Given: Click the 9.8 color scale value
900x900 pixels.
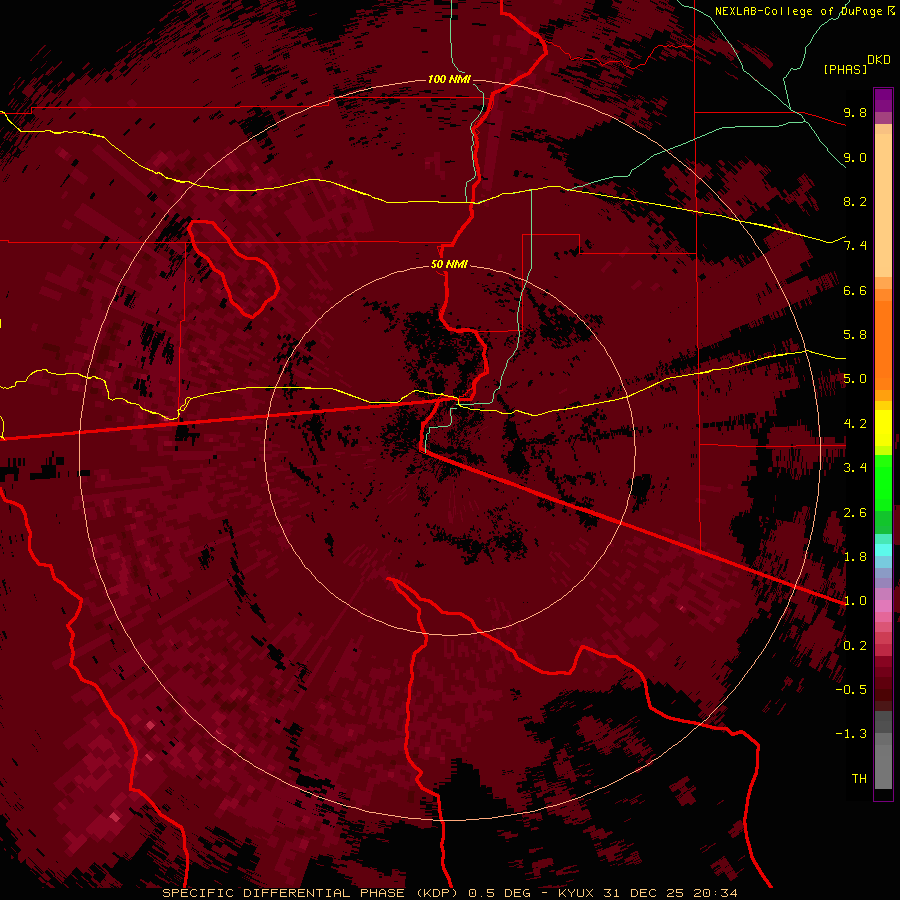Looking at the screenshot, I should coord(855,112).
